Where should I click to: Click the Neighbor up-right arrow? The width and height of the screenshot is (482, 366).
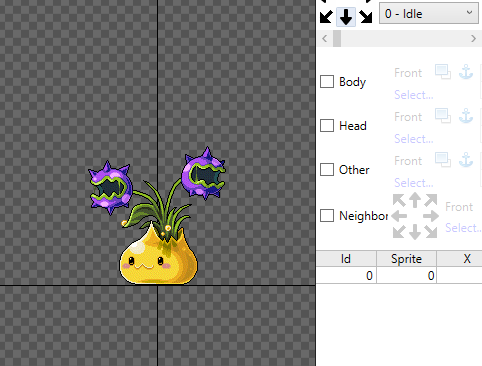point(431,200)
